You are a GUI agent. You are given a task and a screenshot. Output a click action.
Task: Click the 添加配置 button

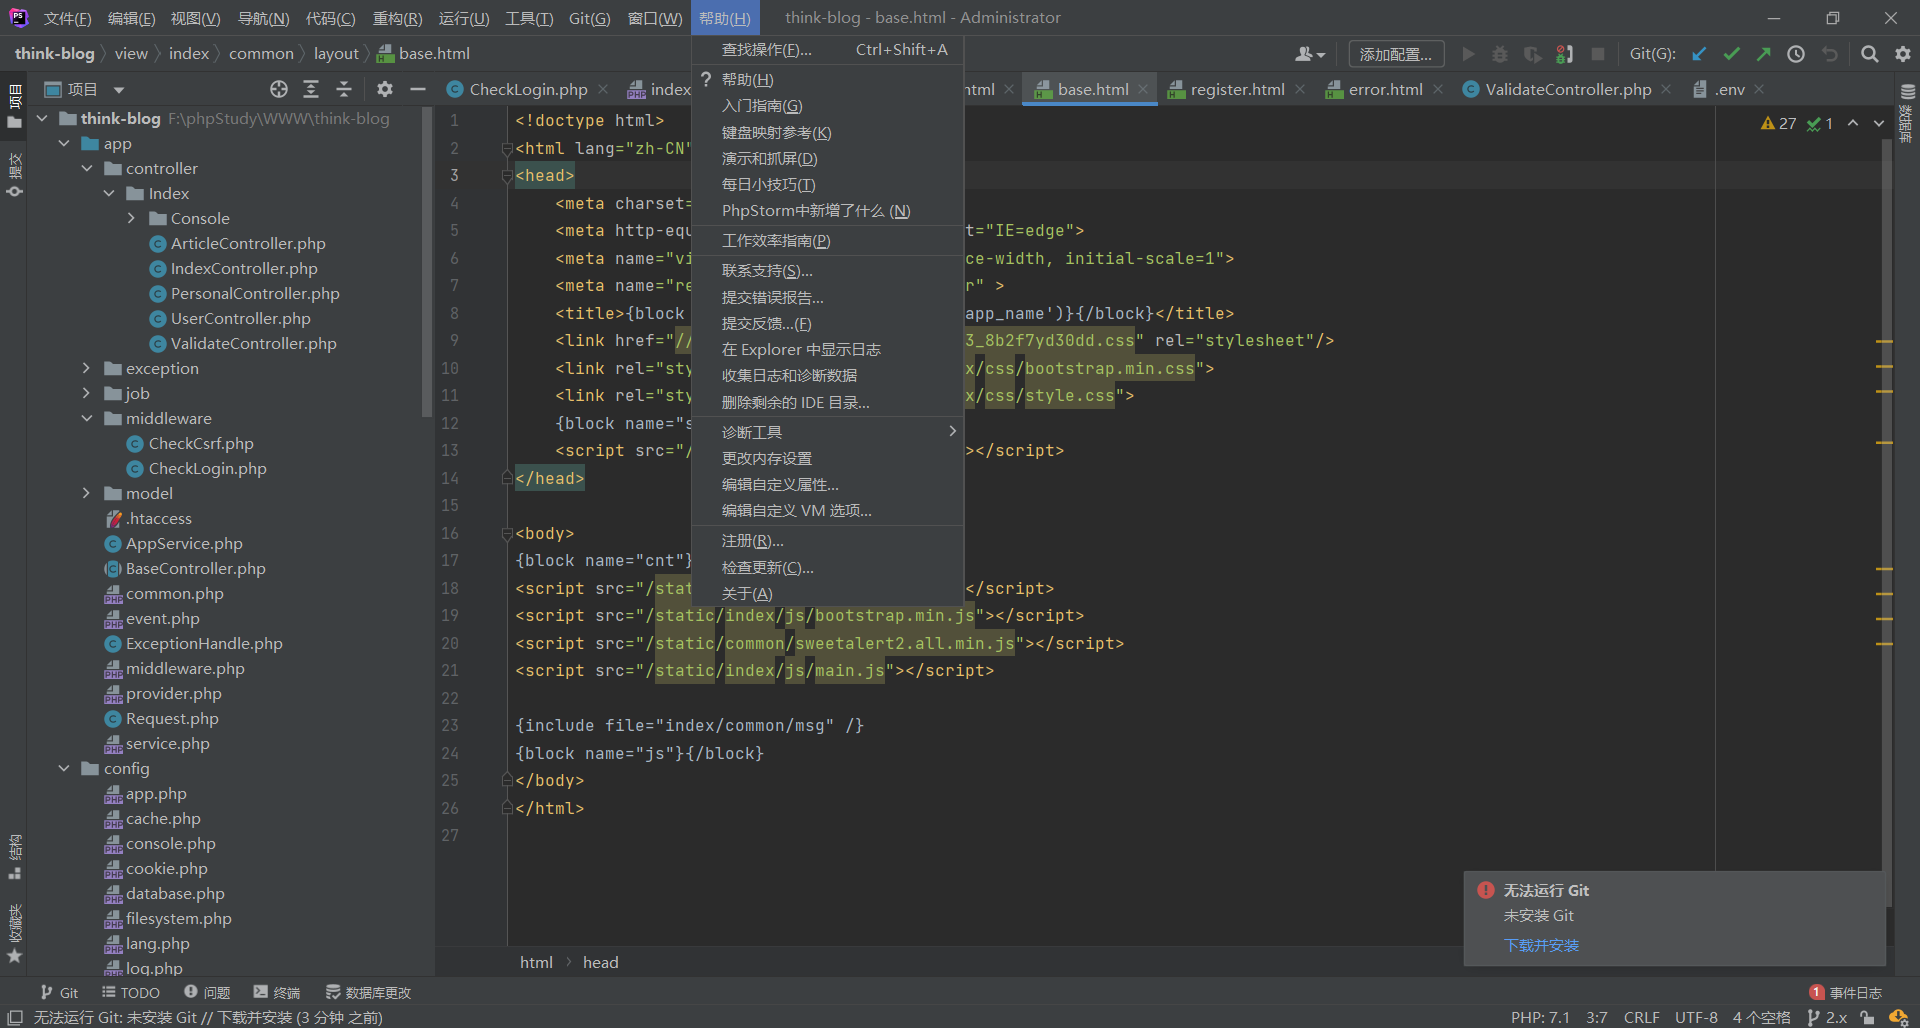point(1396,54)
